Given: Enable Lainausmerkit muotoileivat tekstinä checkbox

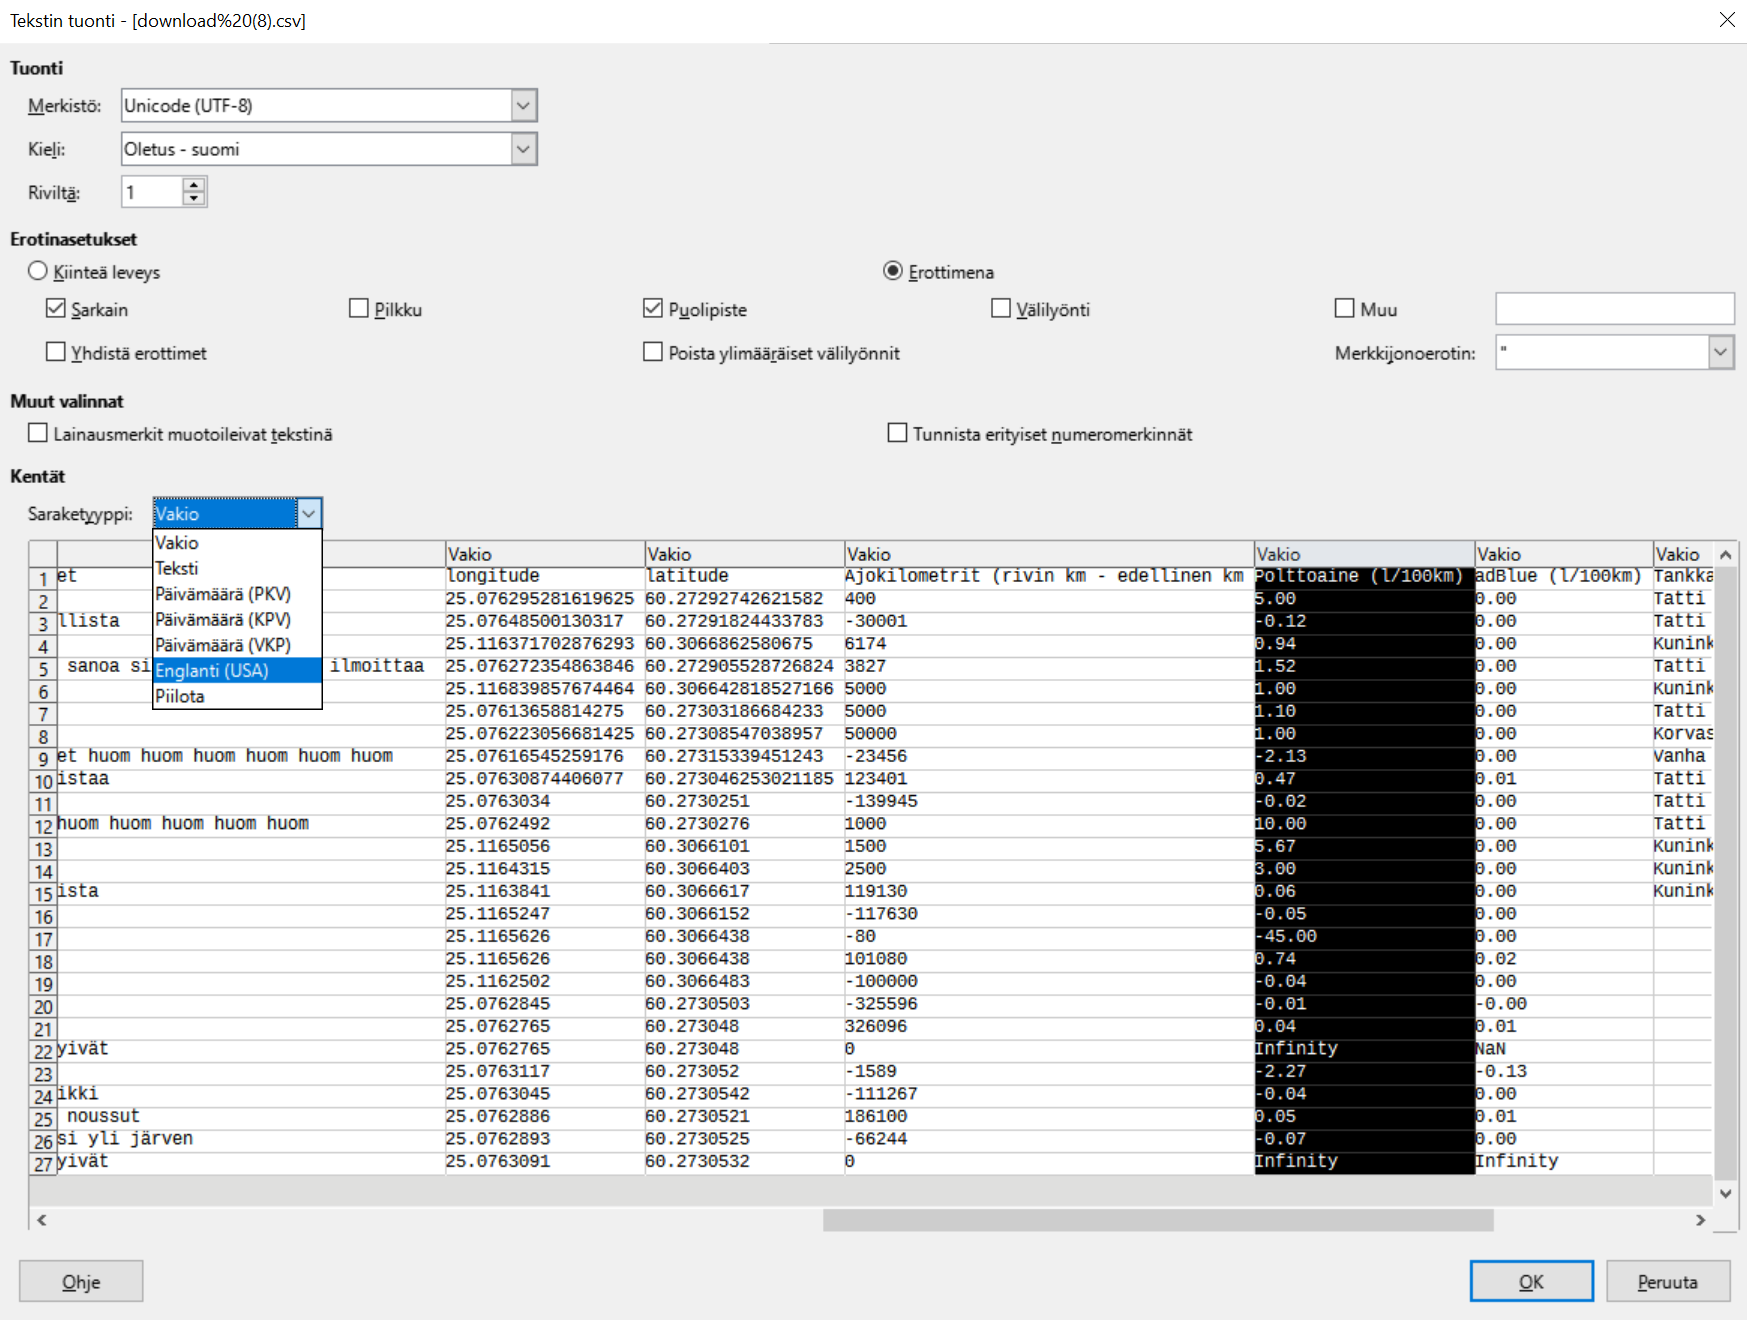Looking at the screenshot, I should coord(38,433).
